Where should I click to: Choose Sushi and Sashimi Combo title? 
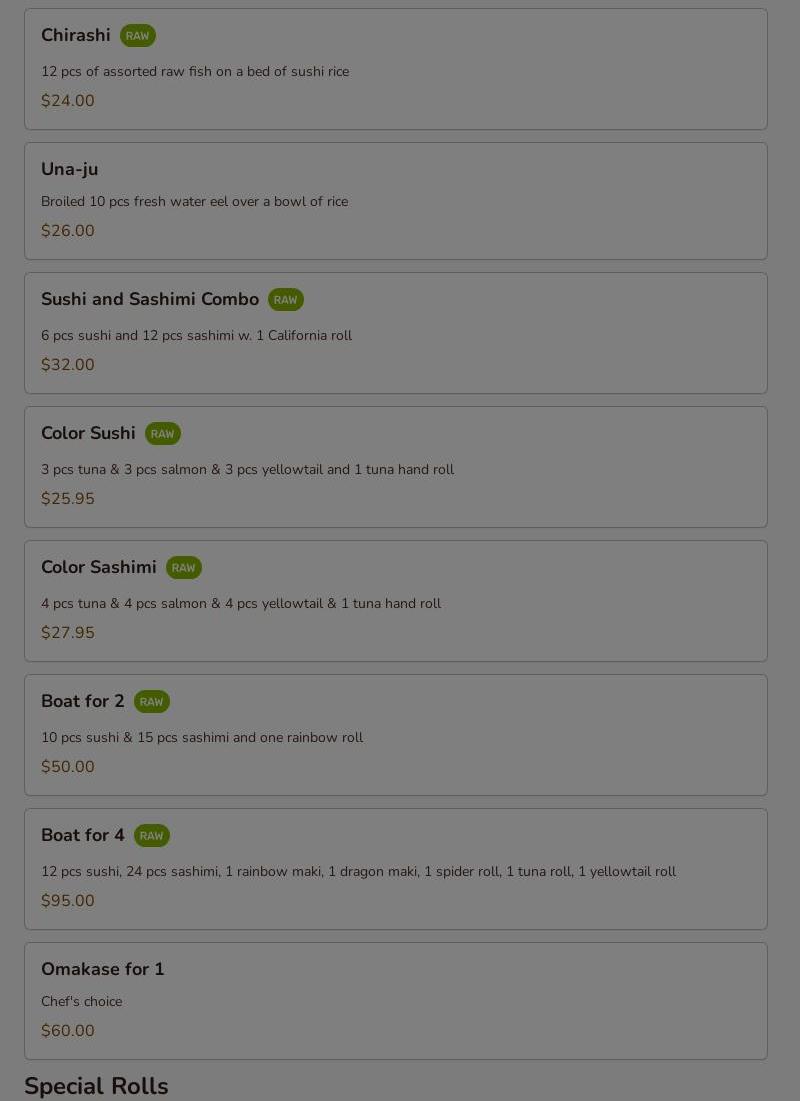point(150,299)
